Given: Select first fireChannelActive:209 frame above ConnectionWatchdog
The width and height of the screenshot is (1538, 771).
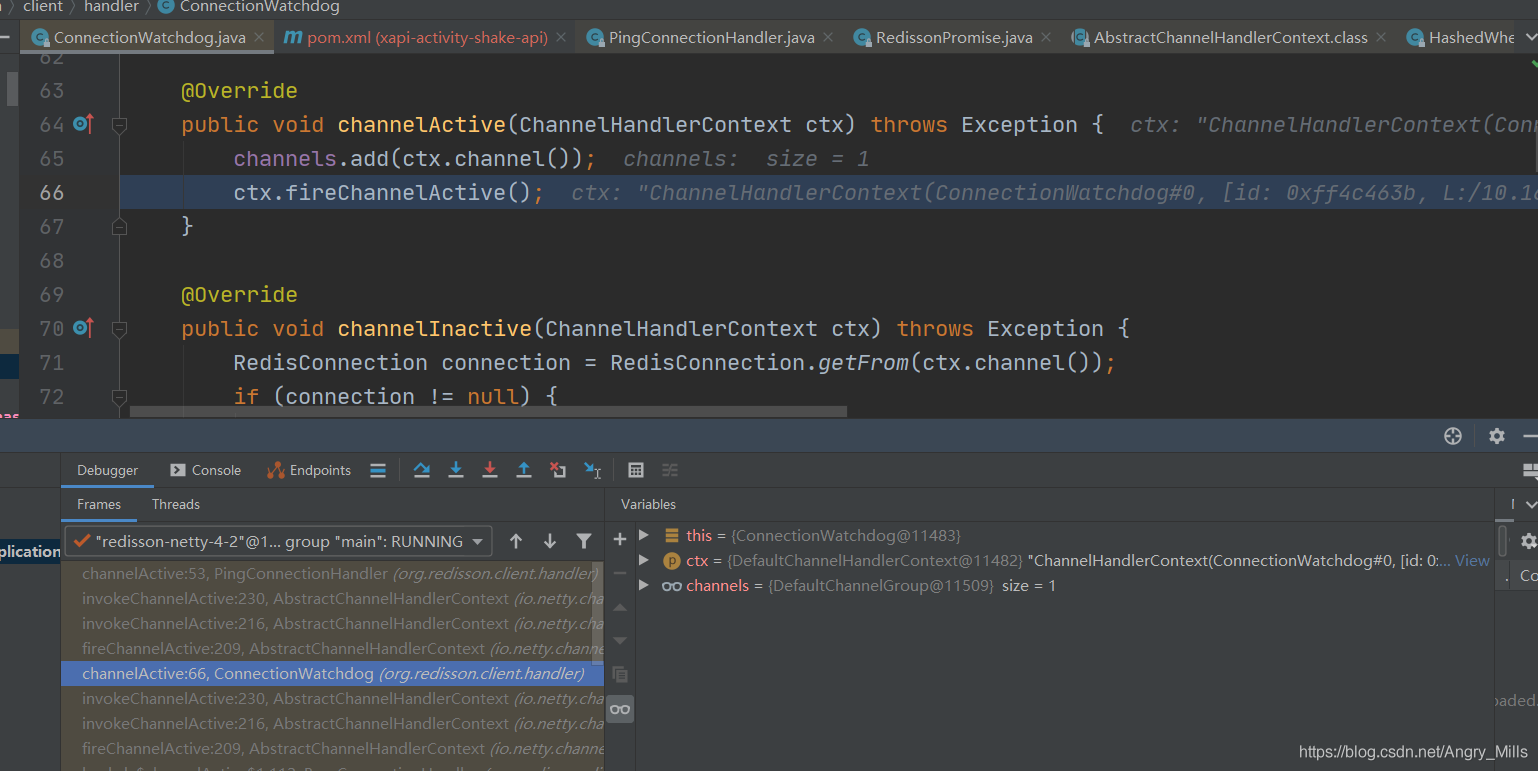Looking at the screenshot, I should tap(332, 649).
